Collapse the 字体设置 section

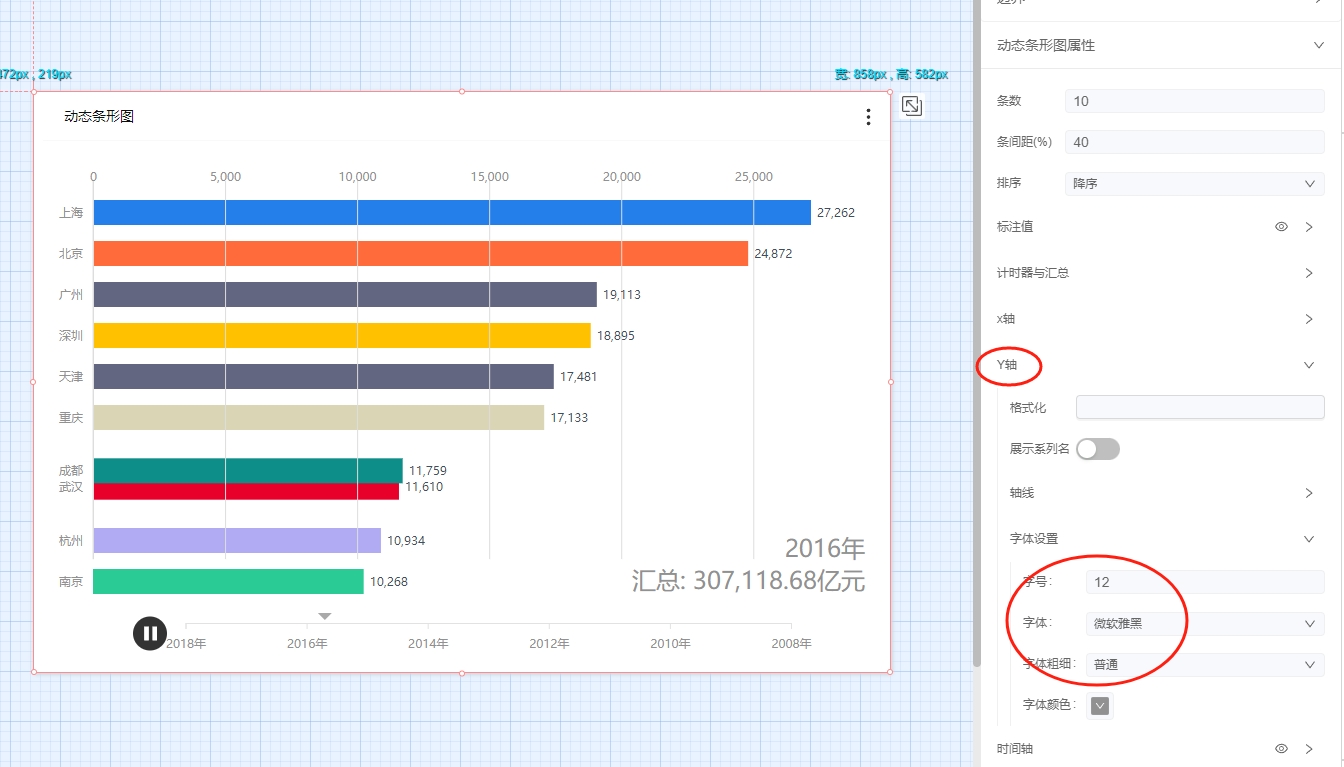(1309, 539)
